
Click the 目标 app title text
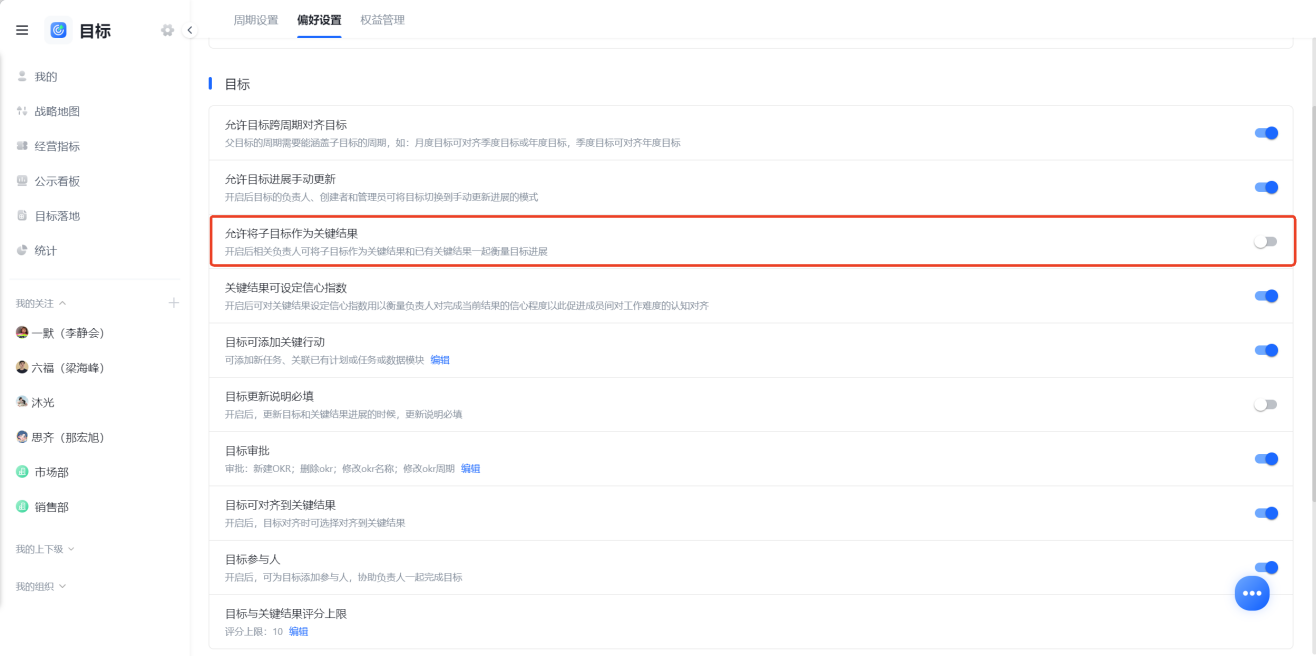pyautogui.click(x=95, y=31)
